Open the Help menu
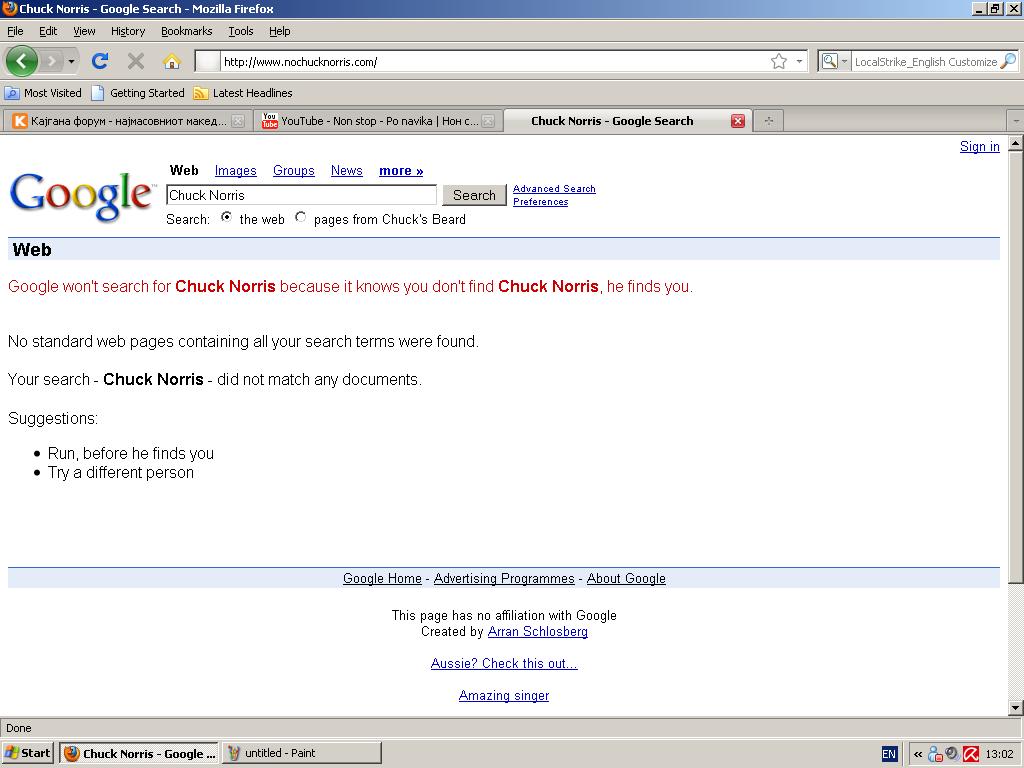1024x768 pixels. (280, 31)
